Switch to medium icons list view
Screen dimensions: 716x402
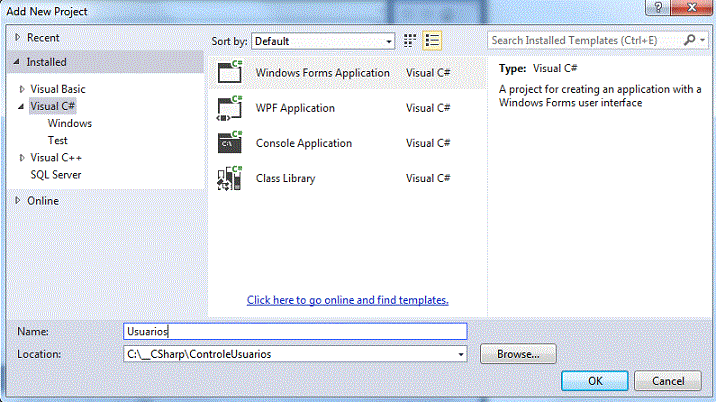[432, 41]
